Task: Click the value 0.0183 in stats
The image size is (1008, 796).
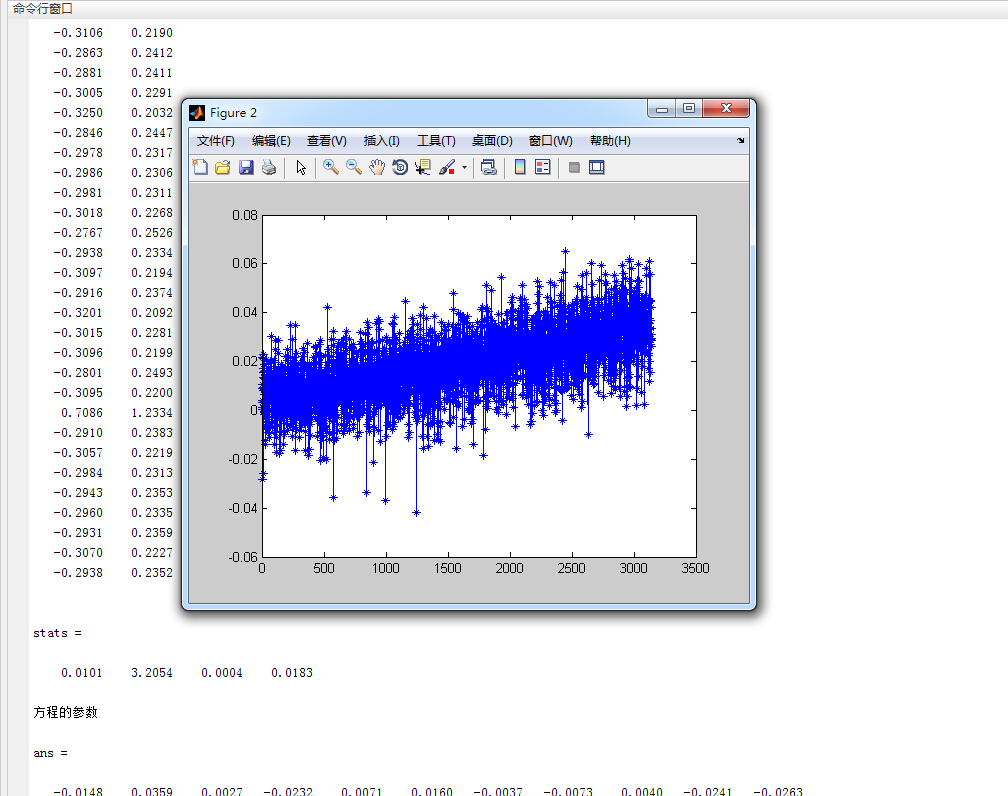Action: (x=292, y=673)
